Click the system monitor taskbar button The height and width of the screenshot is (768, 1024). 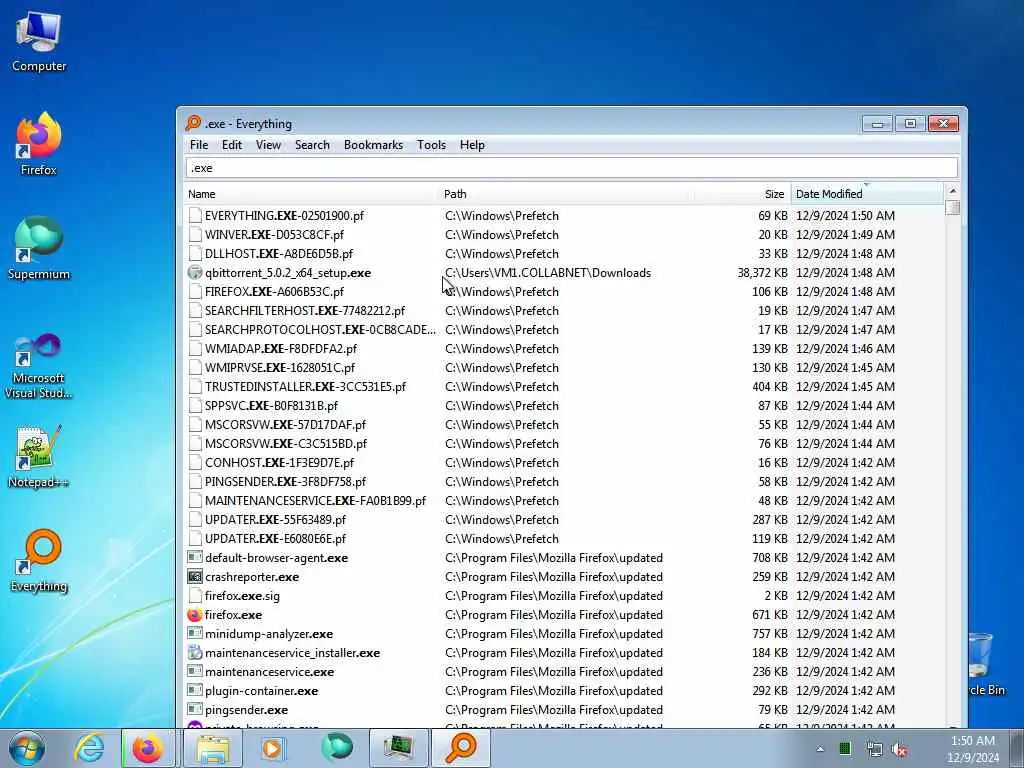tap(398, 748)
